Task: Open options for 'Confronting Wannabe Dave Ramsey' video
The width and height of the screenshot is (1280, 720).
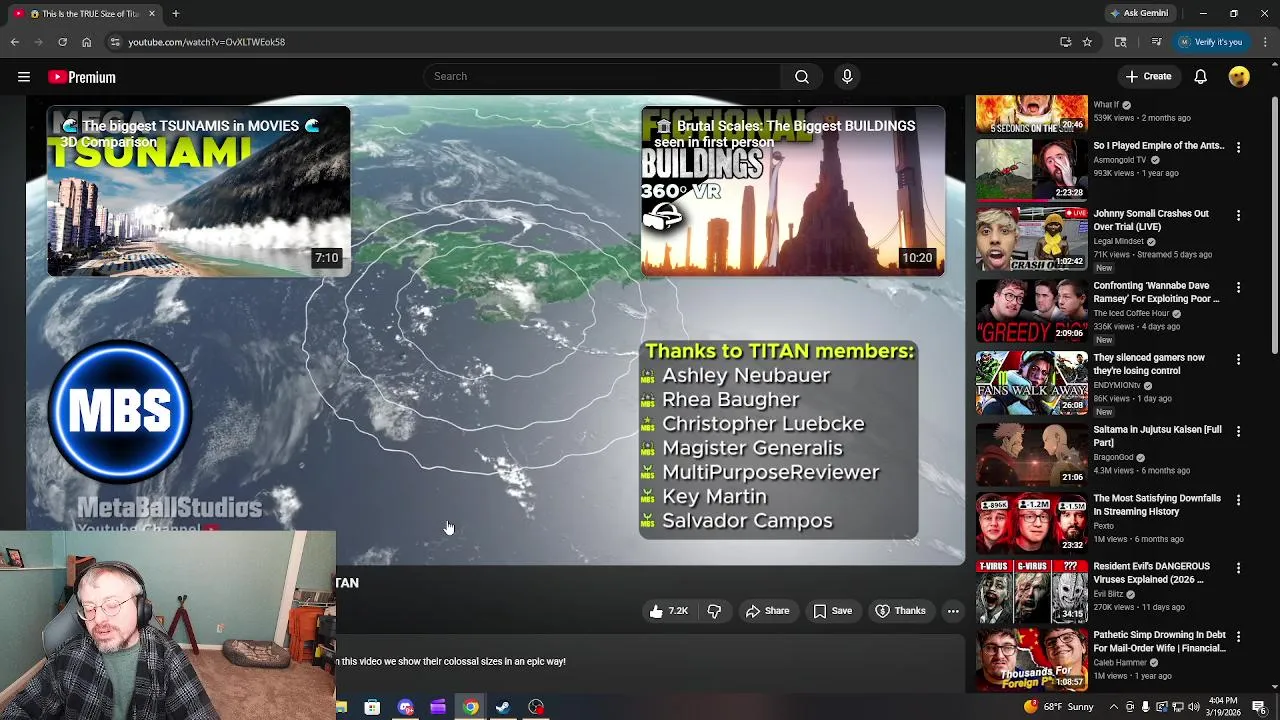Action: pyautogui.click(x=1238, y=287)
